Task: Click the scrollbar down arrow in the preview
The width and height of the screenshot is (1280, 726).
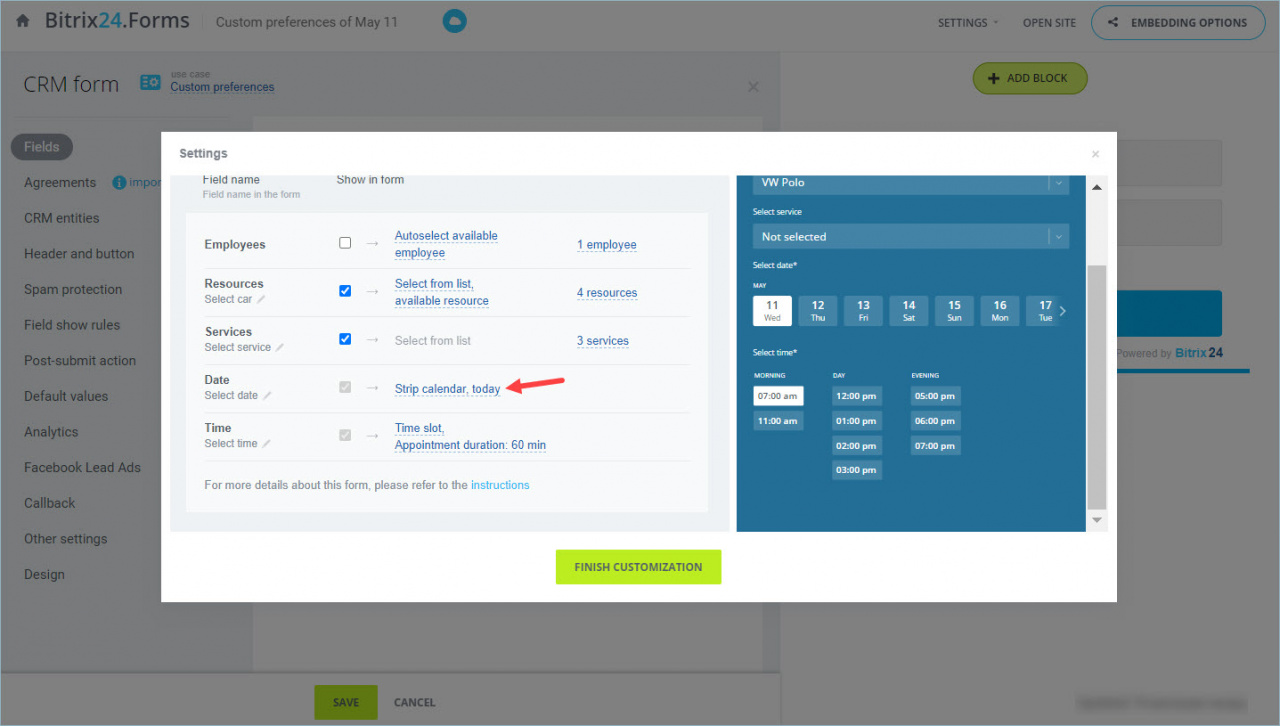Action: click(1097, 520)
